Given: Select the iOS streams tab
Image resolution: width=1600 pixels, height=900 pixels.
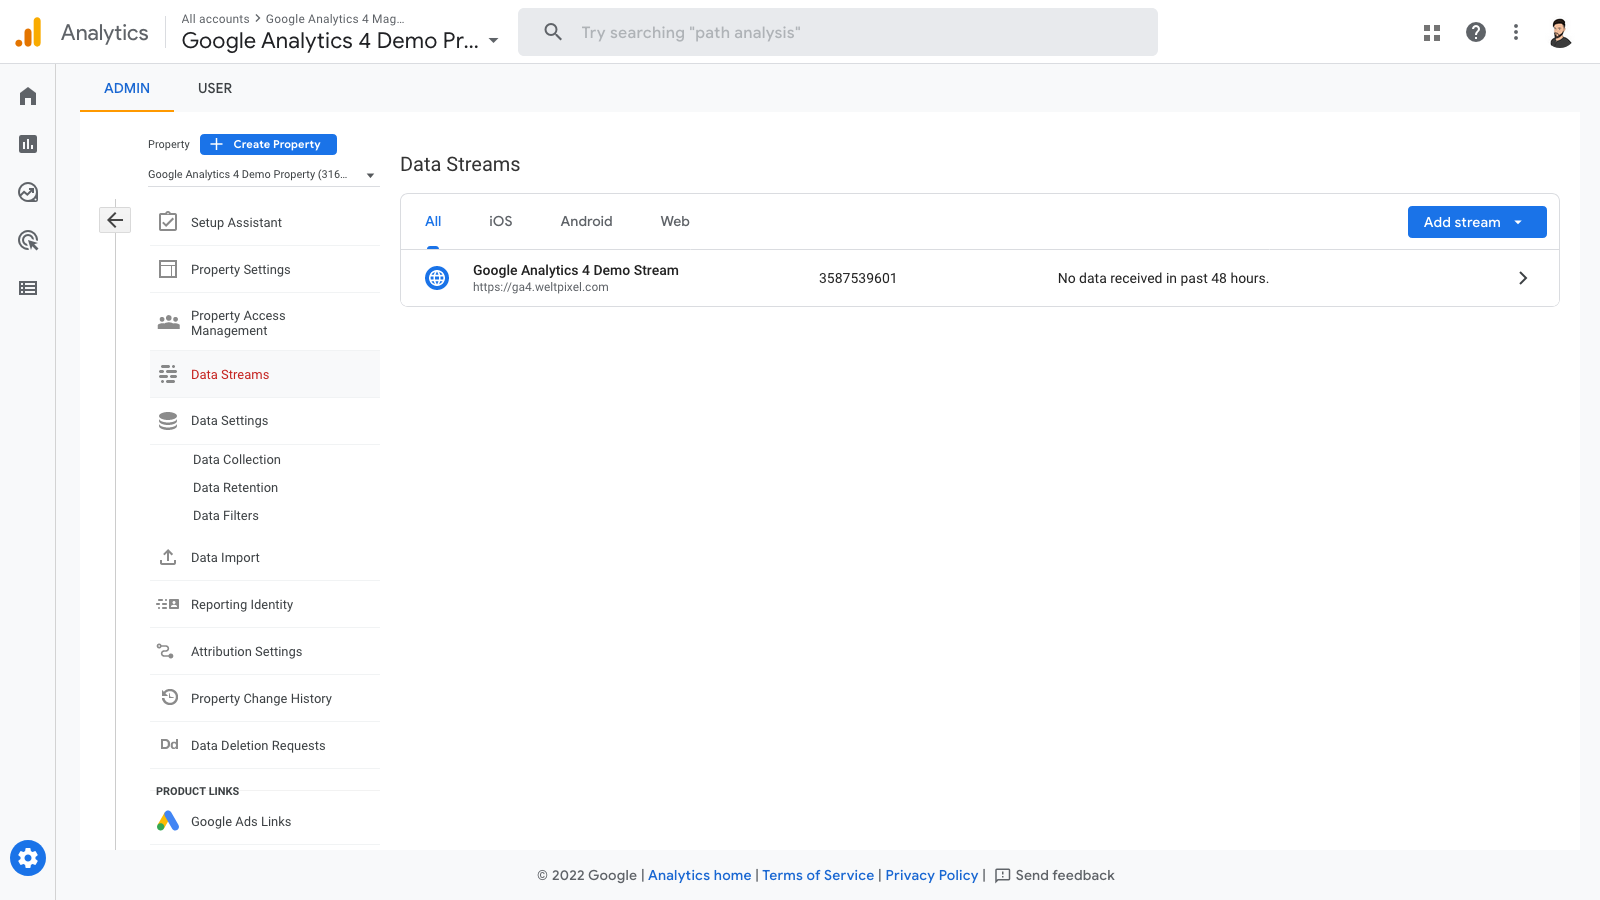Looking at the screenshot, I should click(x=501, y=221).
